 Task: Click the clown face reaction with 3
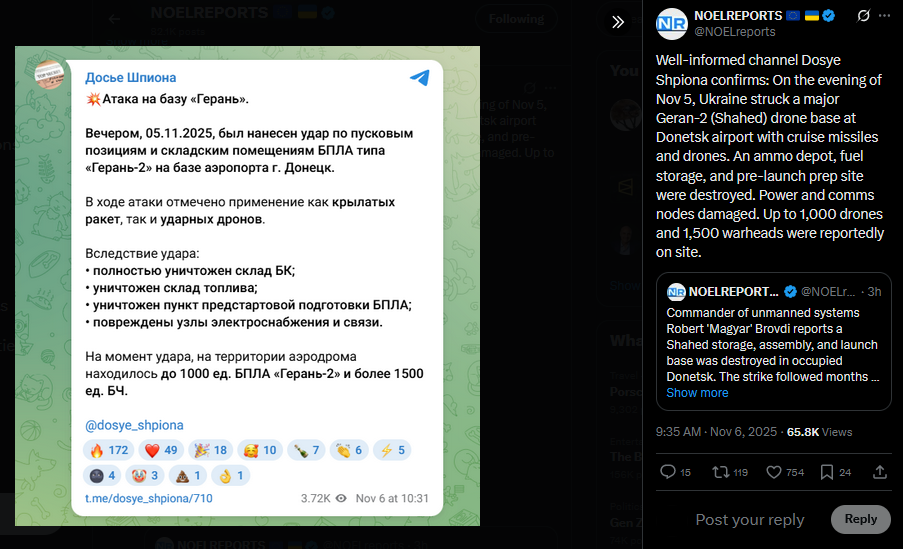tap(145, 475)
